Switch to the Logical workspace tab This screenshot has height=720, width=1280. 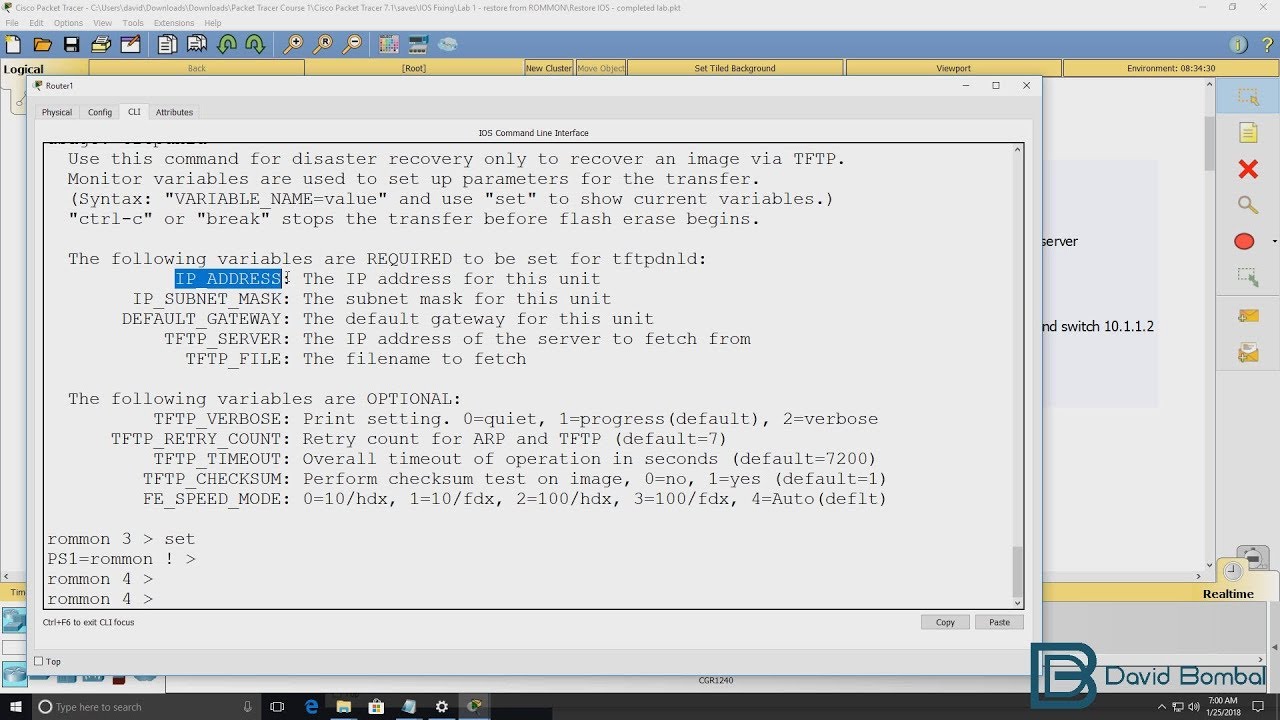click(24, 69)
